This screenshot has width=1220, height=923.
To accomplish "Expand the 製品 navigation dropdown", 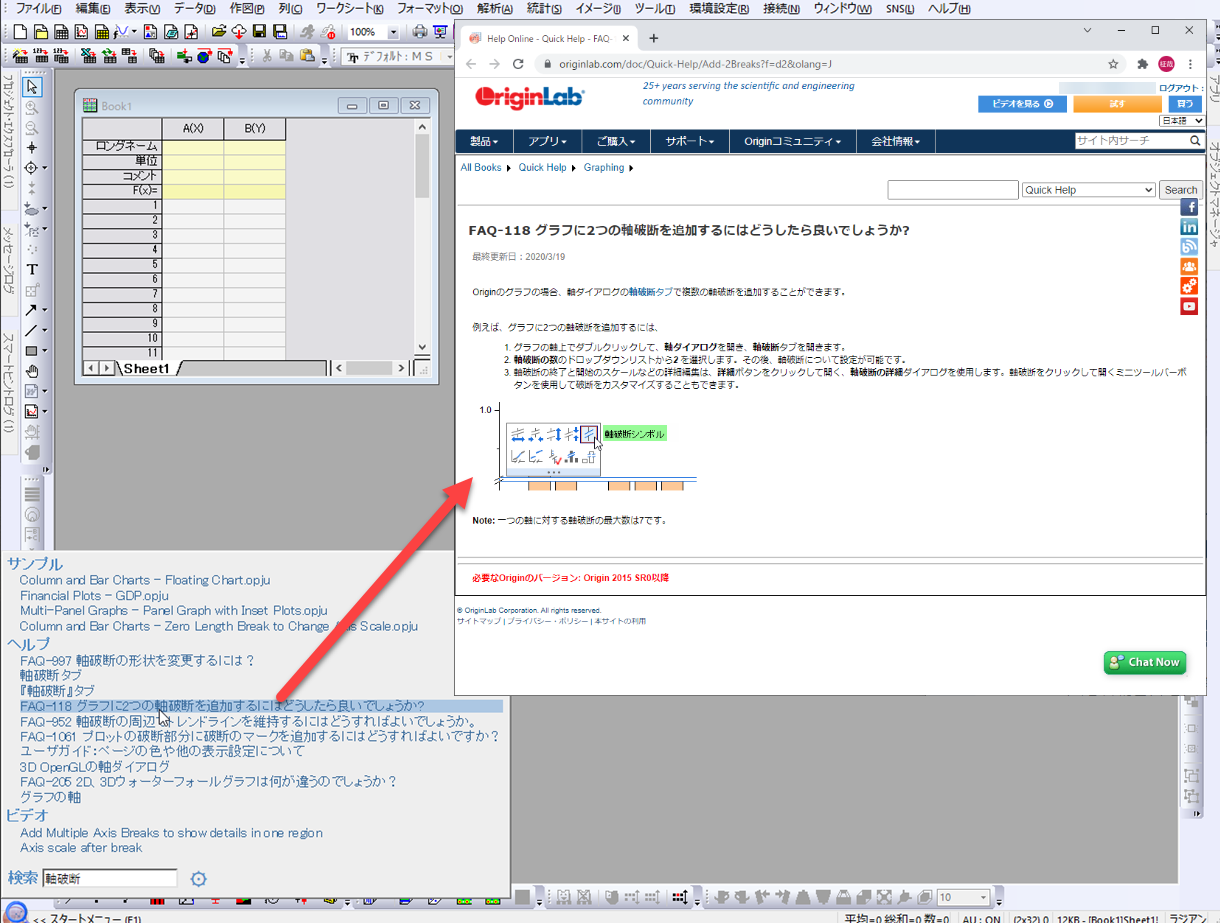I will point(484,141).
